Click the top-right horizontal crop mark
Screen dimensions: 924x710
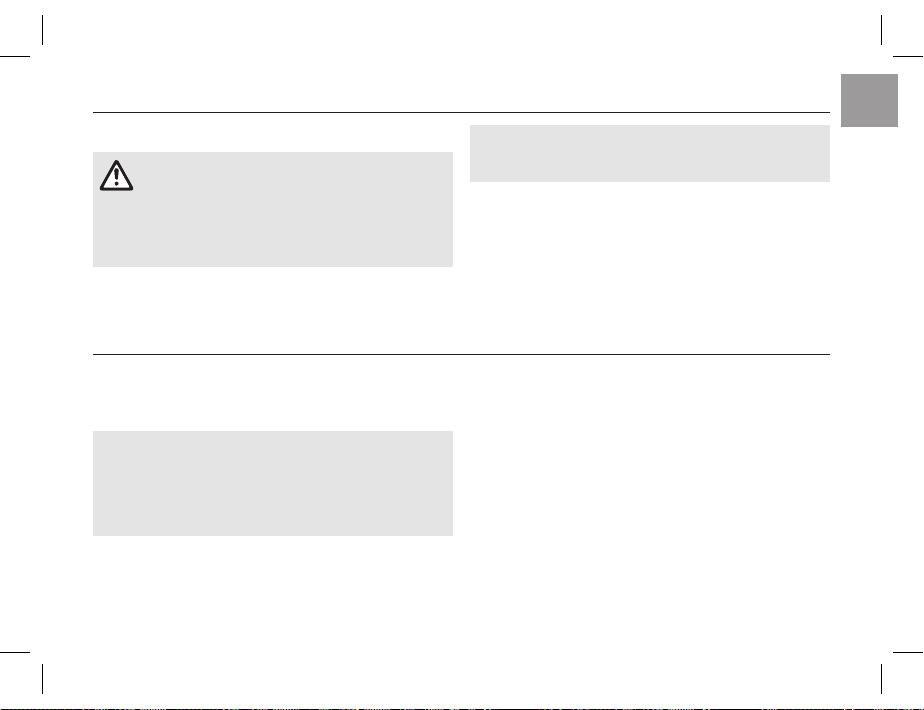(907, 58)
